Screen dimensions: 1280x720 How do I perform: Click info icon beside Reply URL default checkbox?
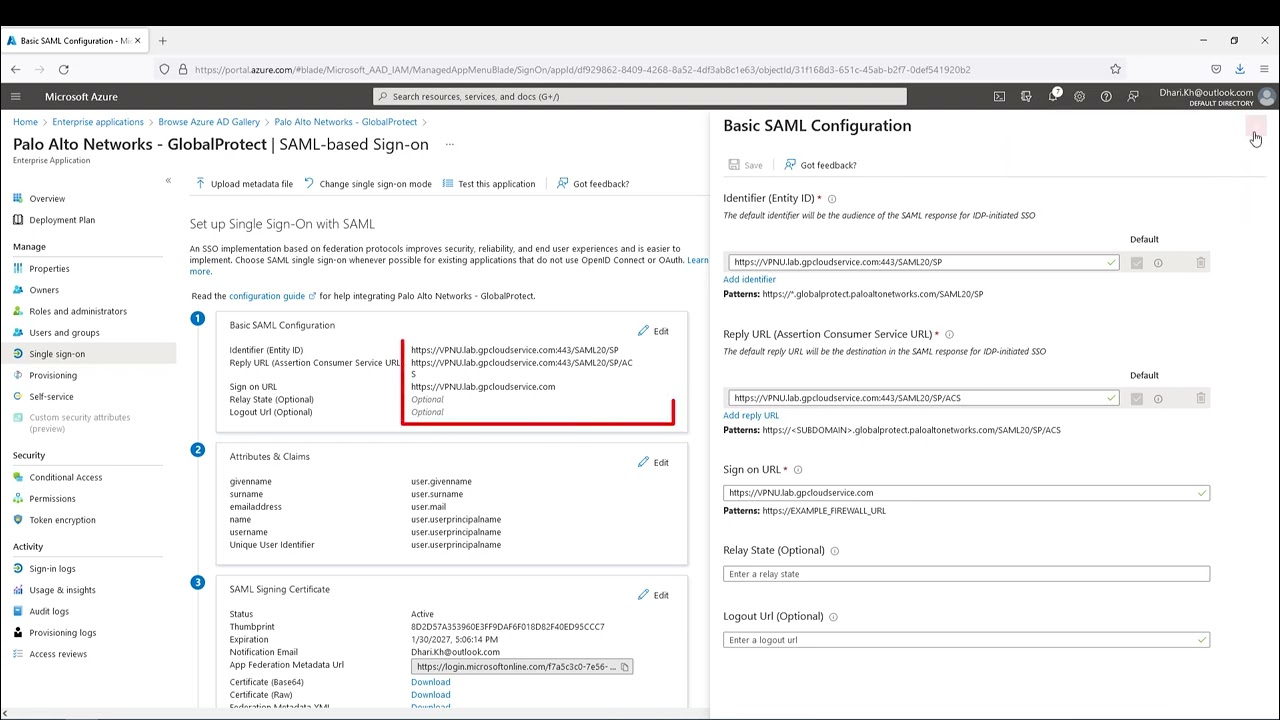pyautogui.click(x=1158, y=399)
